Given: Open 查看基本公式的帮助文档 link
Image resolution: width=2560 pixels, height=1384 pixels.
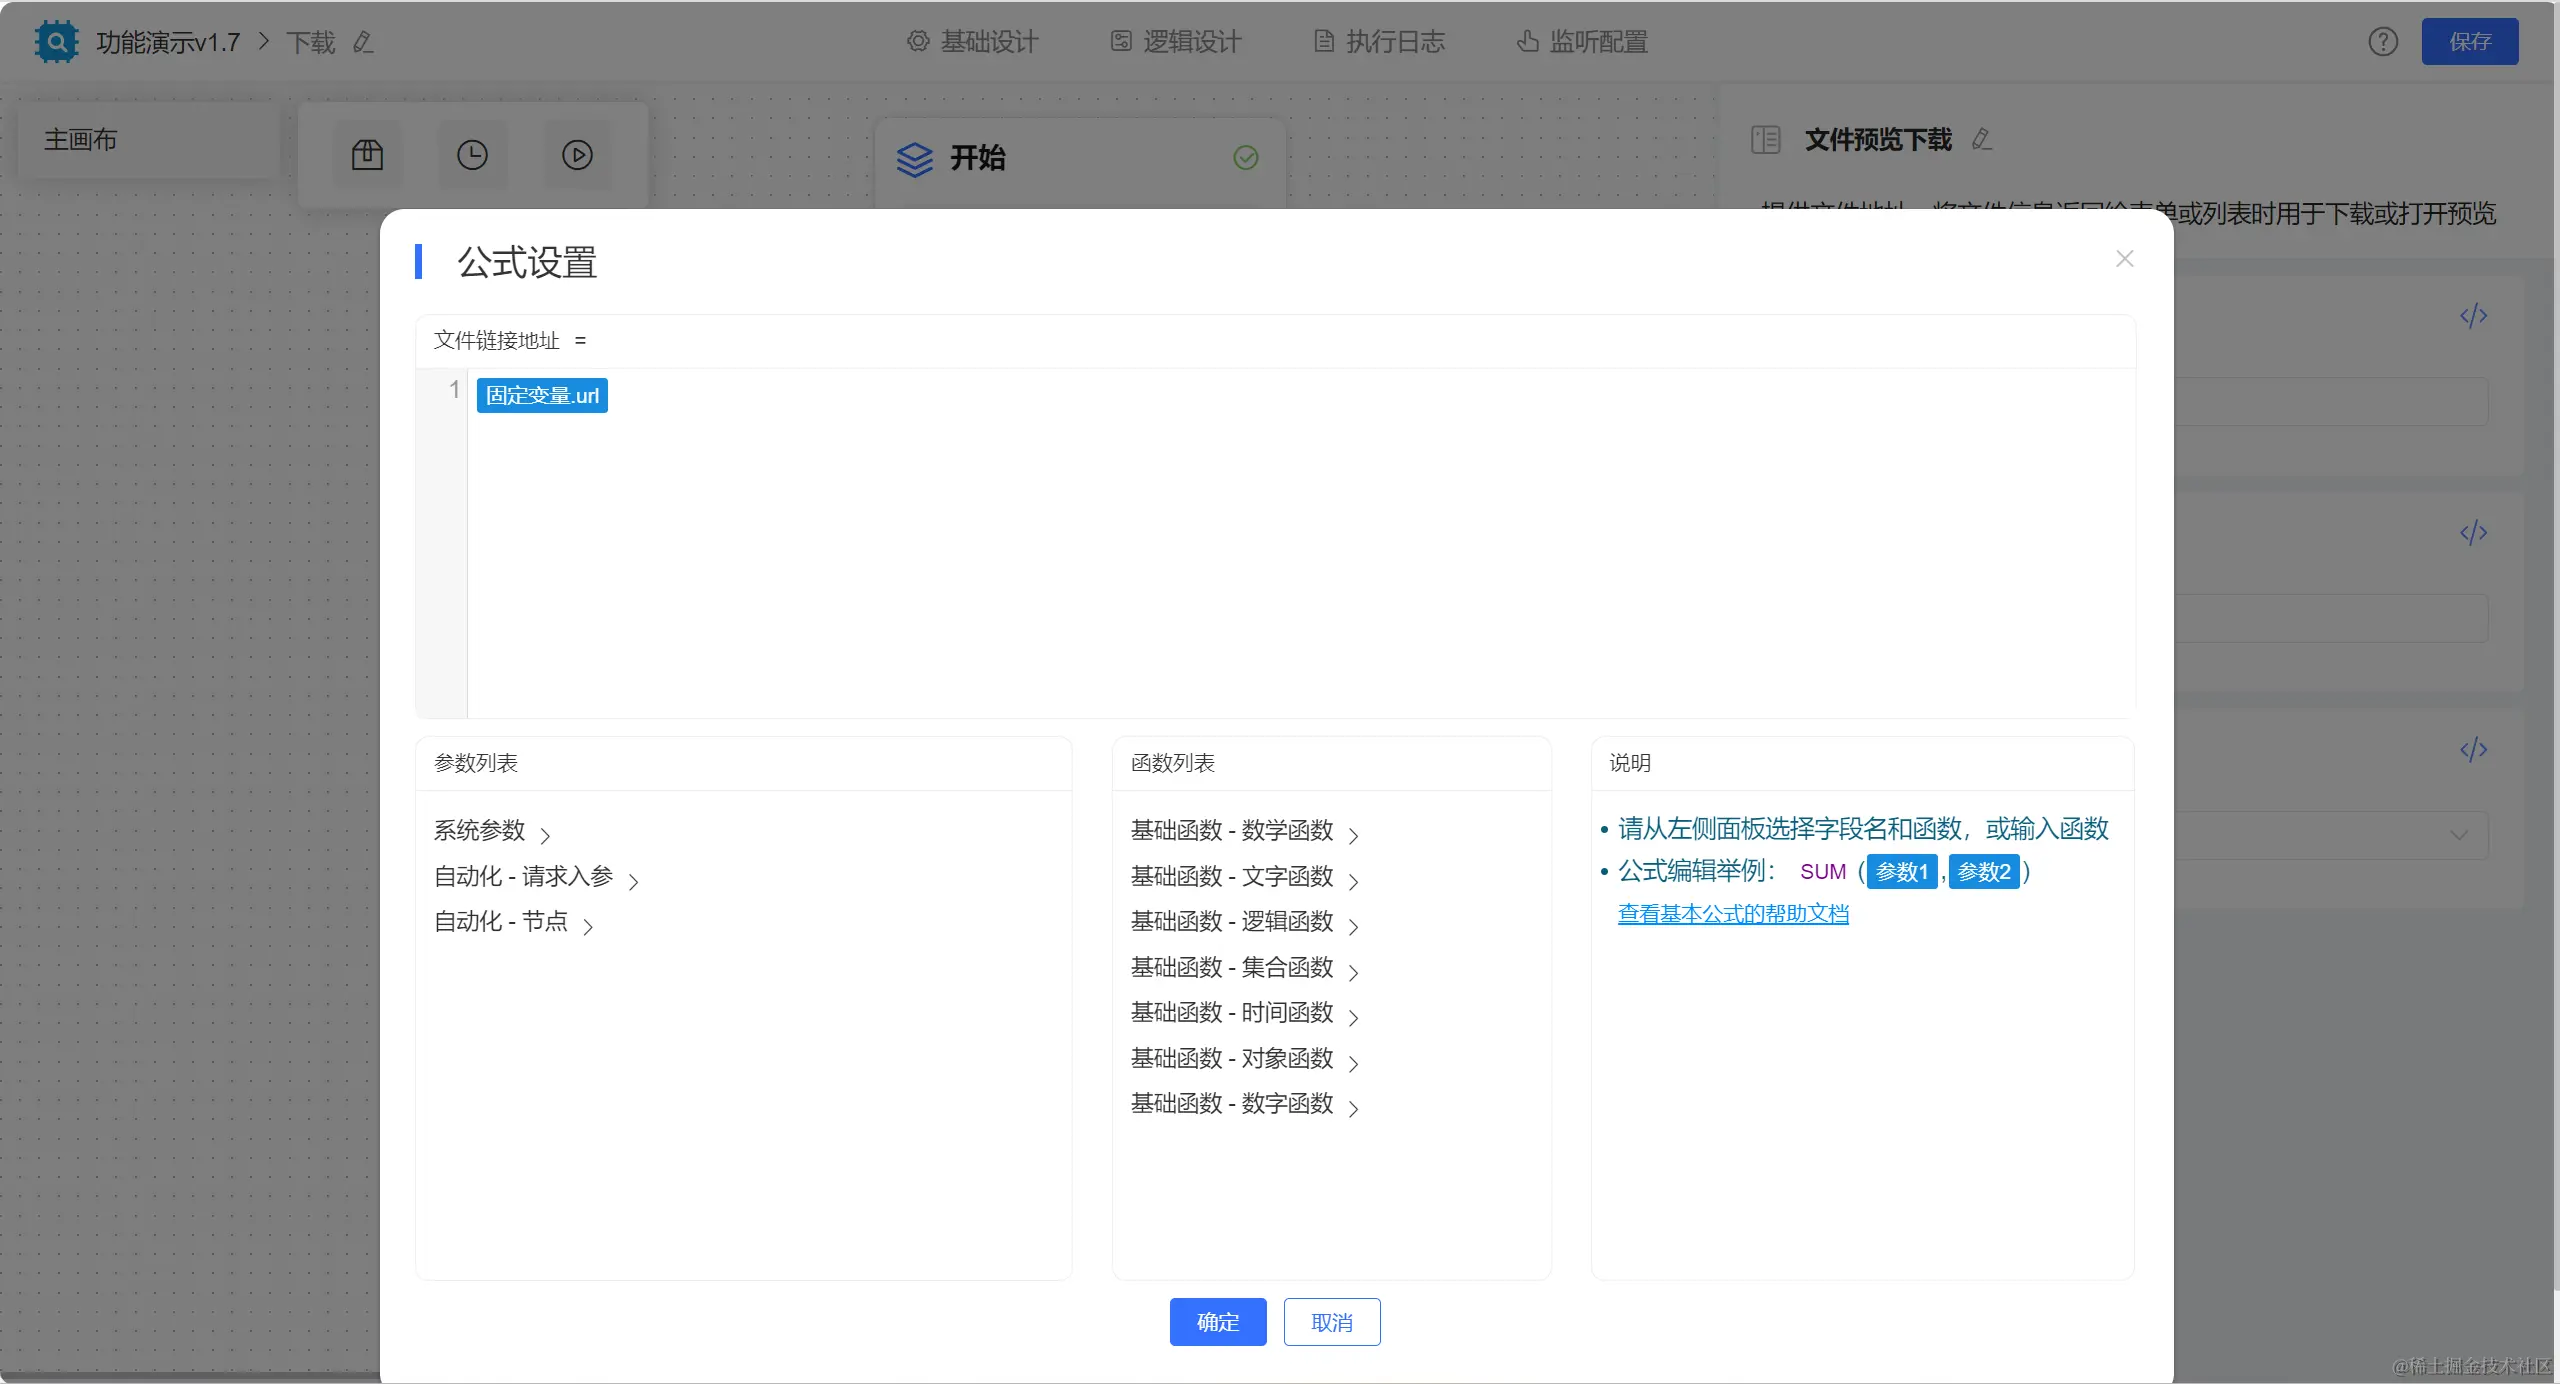Looking at the screenshot, I should coord(1732,914).
